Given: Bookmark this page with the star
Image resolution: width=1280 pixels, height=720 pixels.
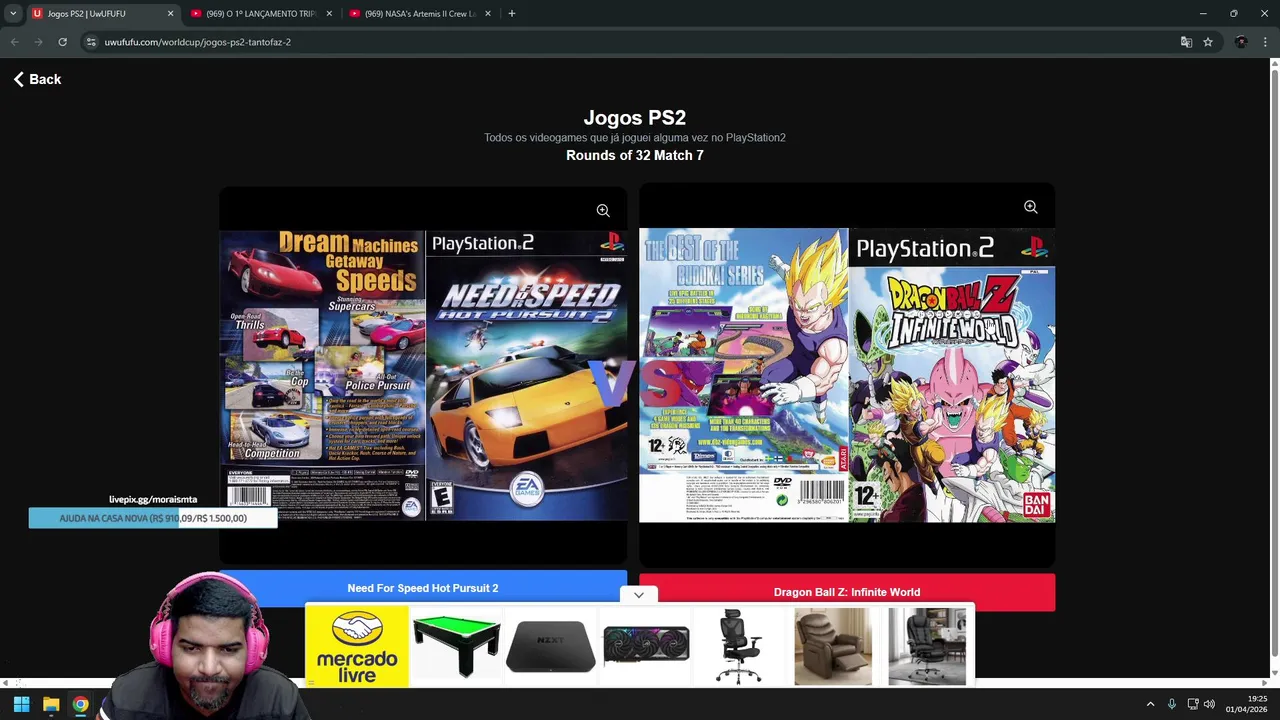Looking at the screenshot, I should 1208,42.
